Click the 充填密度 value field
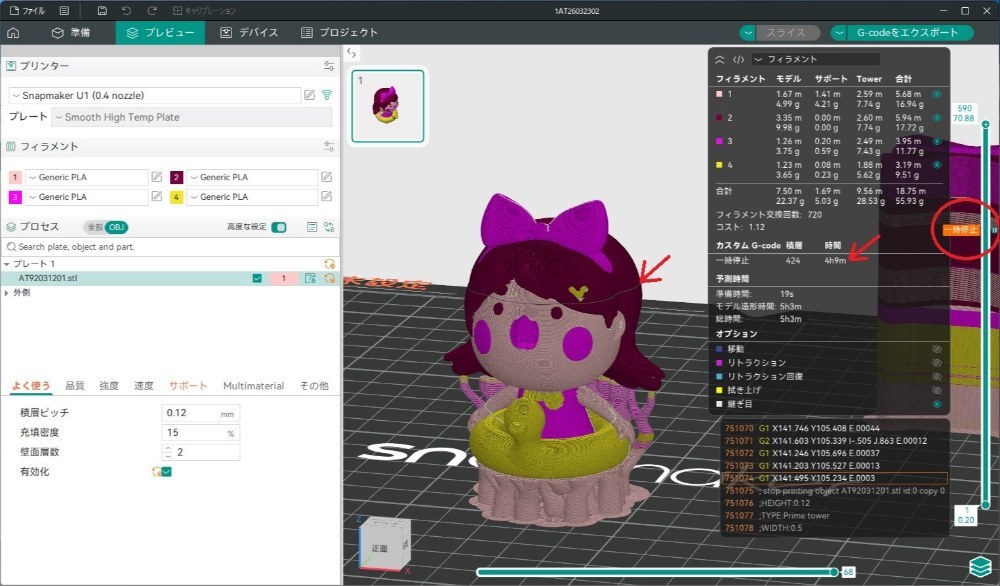 (200, 433)
